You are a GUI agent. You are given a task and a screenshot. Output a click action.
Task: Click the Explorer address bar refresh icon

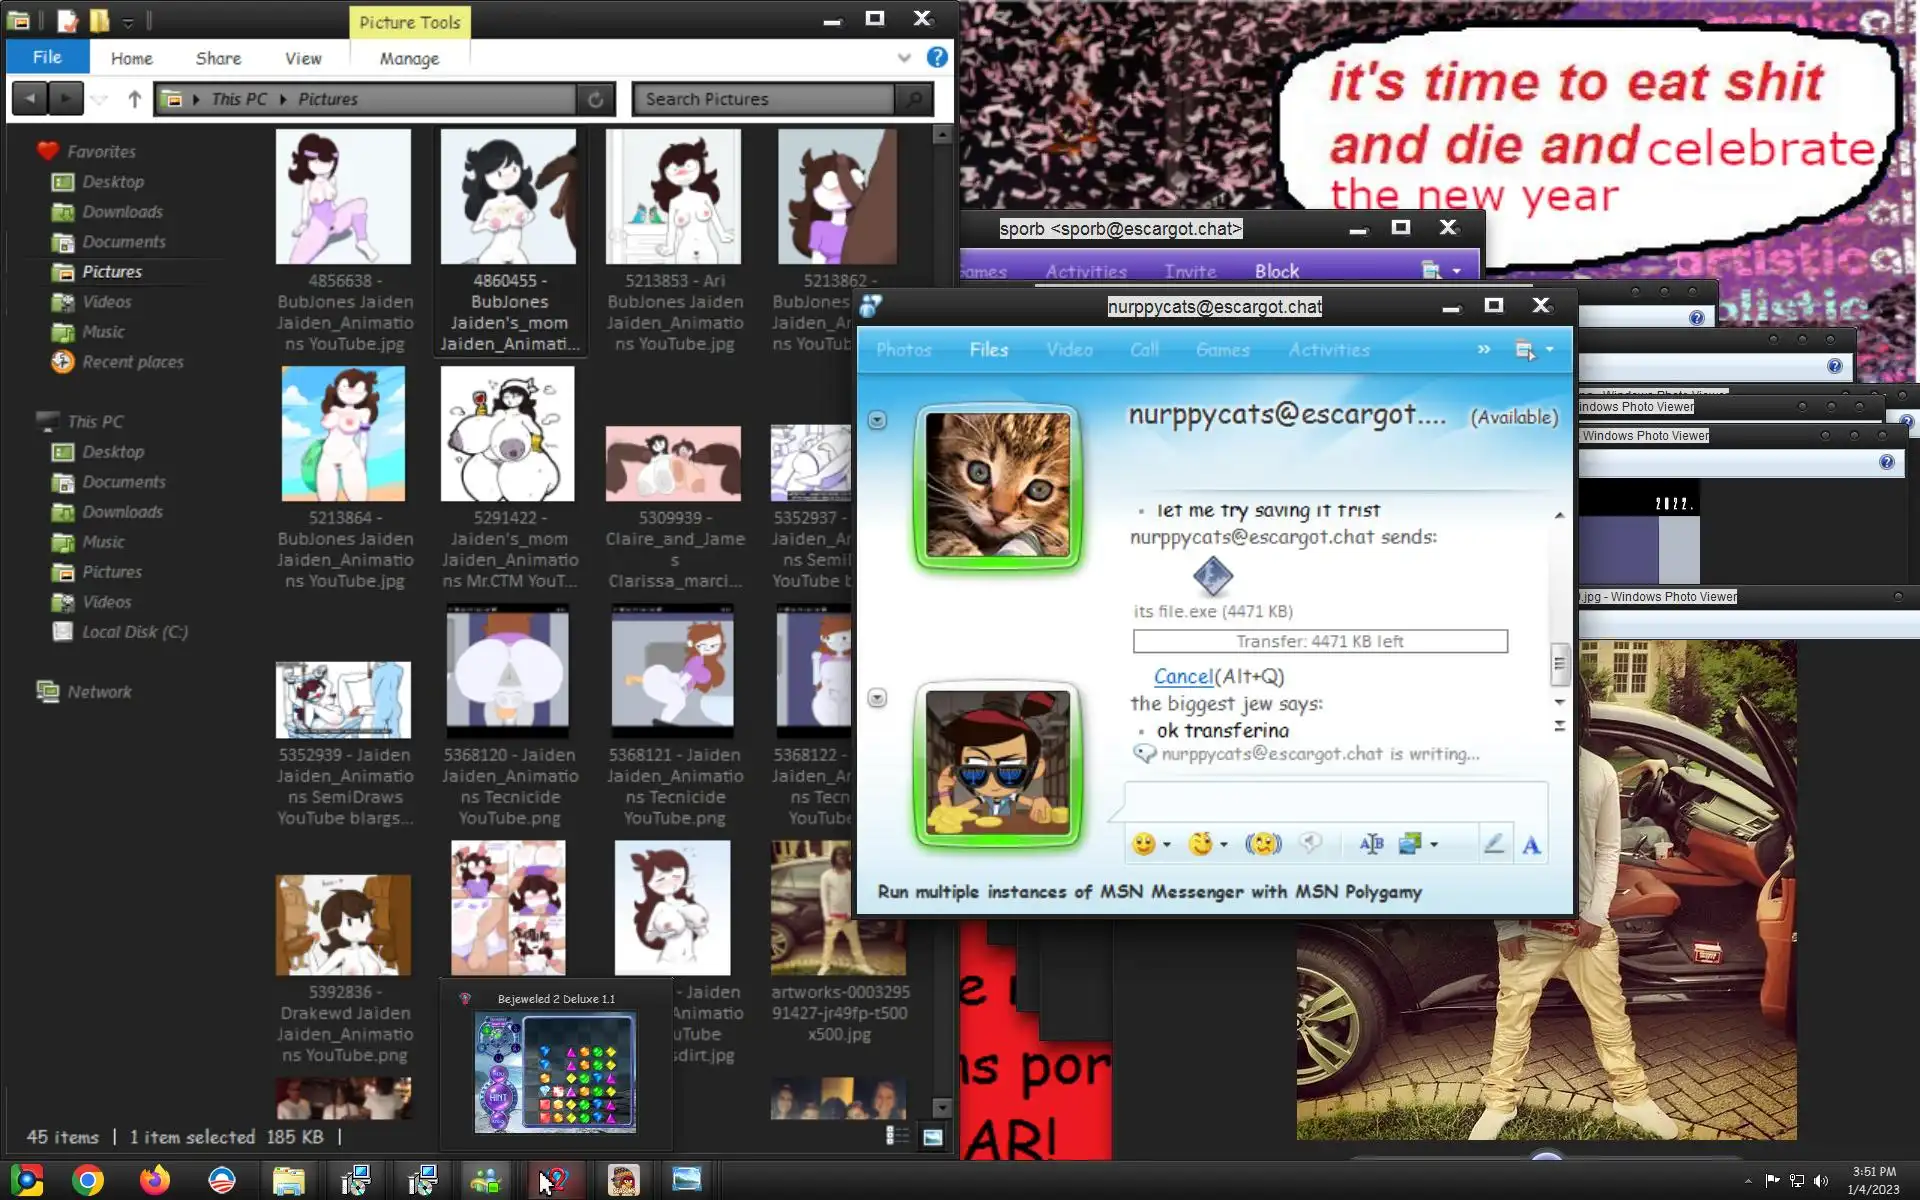[x=595, y=99]
